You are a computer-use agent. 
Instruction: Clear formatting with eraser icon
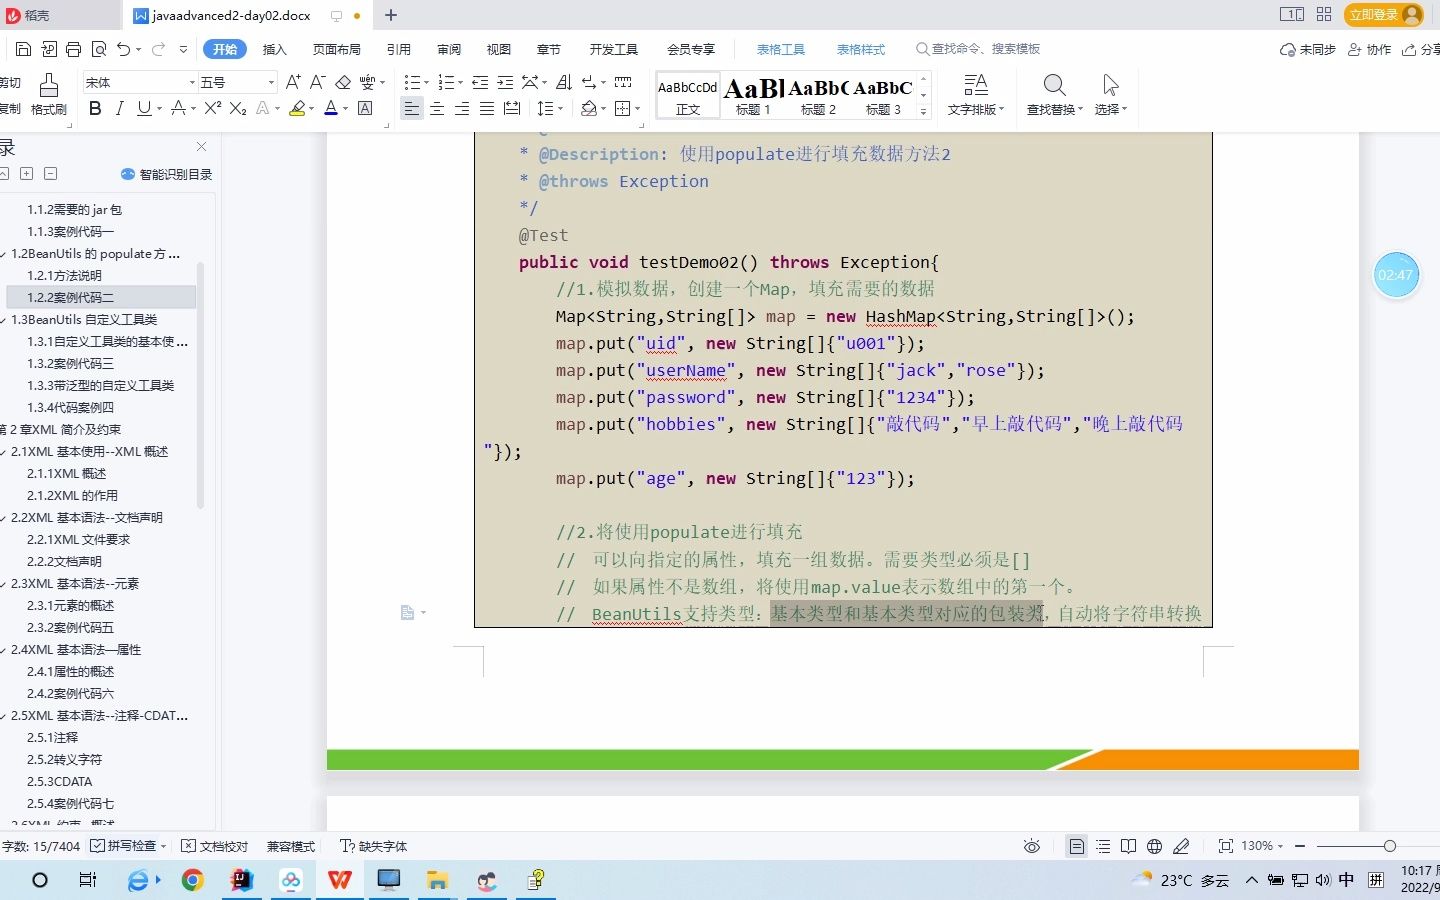[x=343, y=82]
